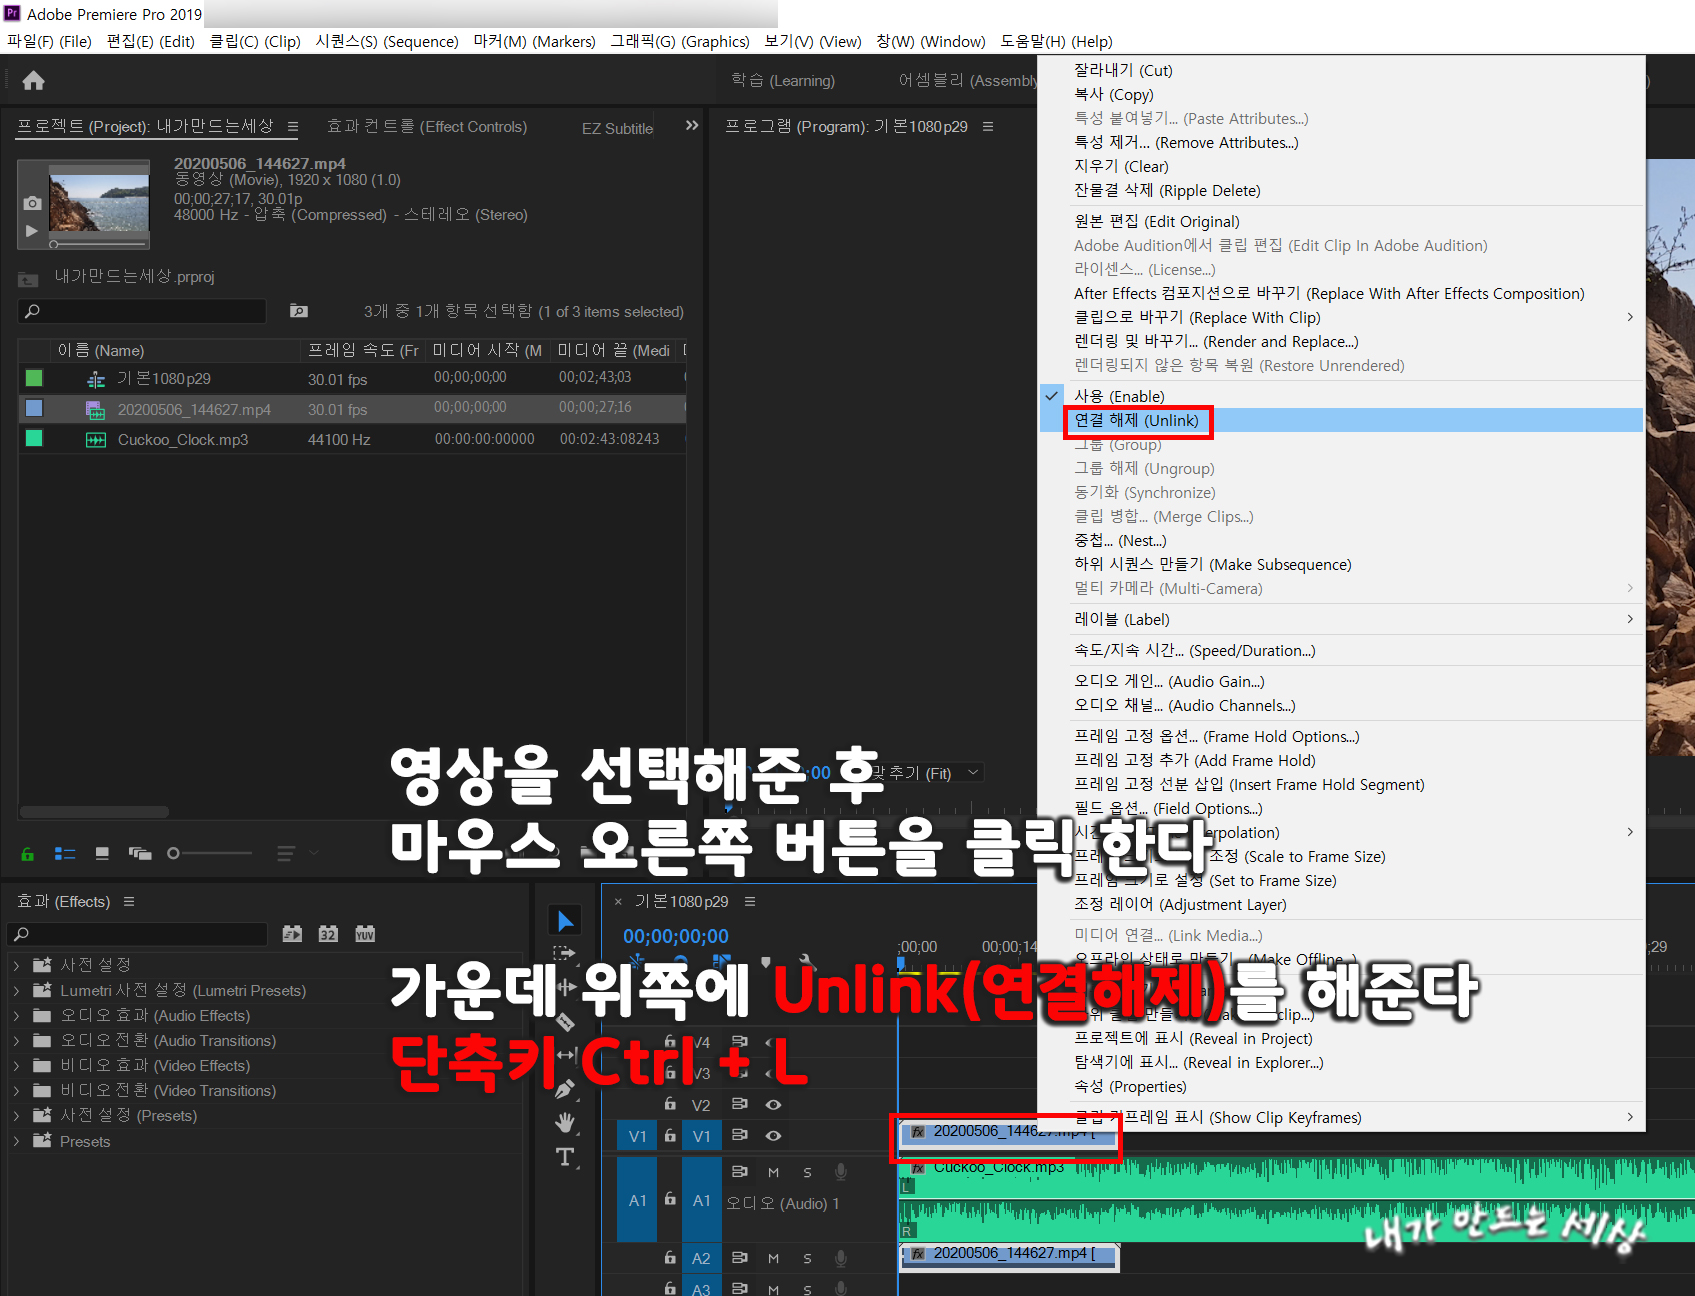Image resolution: width=1695 pixels, height=1296 pixels.
Task: Open the Program monitor panel menu
Action: pos(988,127)
